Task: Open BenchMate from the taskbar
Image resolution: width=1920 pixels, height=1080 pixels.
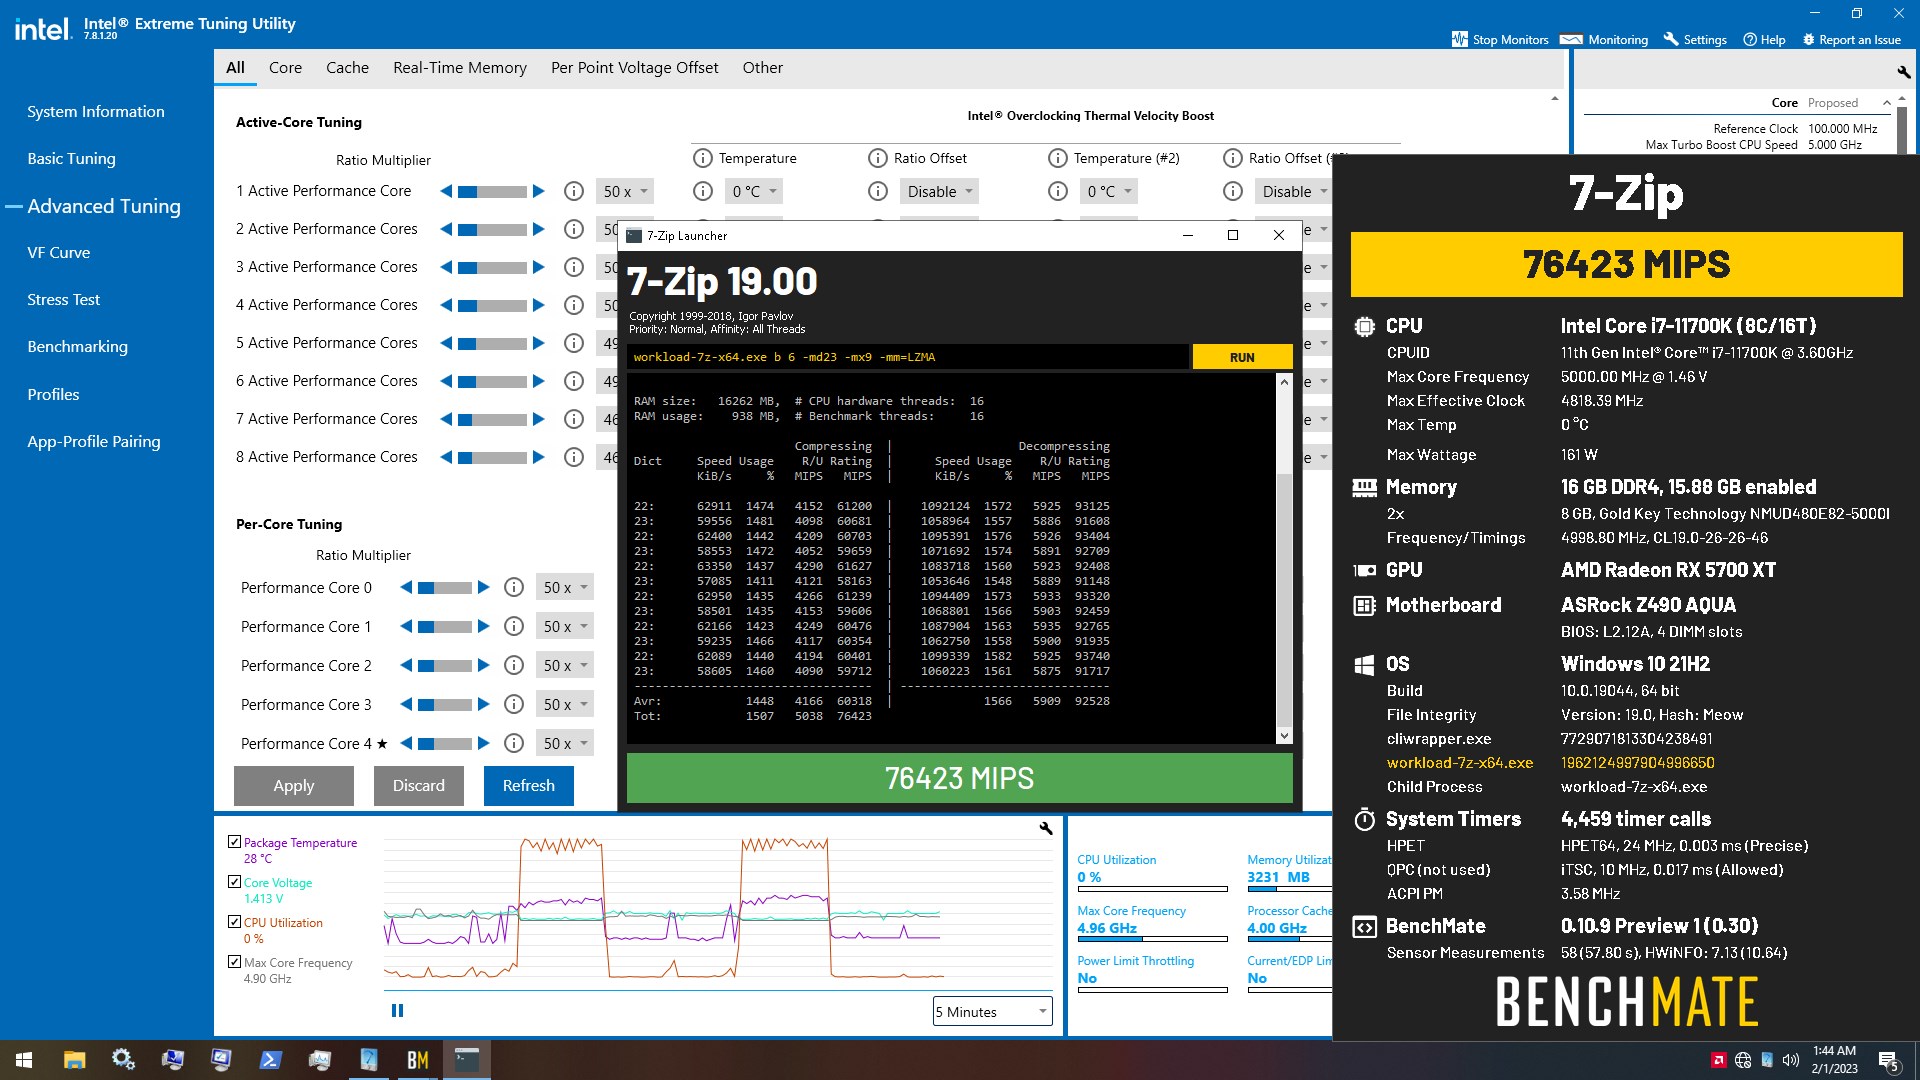Action: pyautogui.click(x=418, y=1060)
